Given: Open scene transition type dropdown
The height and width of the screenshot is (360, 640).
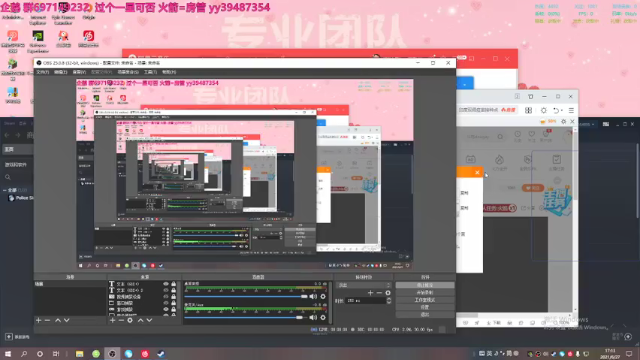Looking at the screenshot, I should point(363,285).
